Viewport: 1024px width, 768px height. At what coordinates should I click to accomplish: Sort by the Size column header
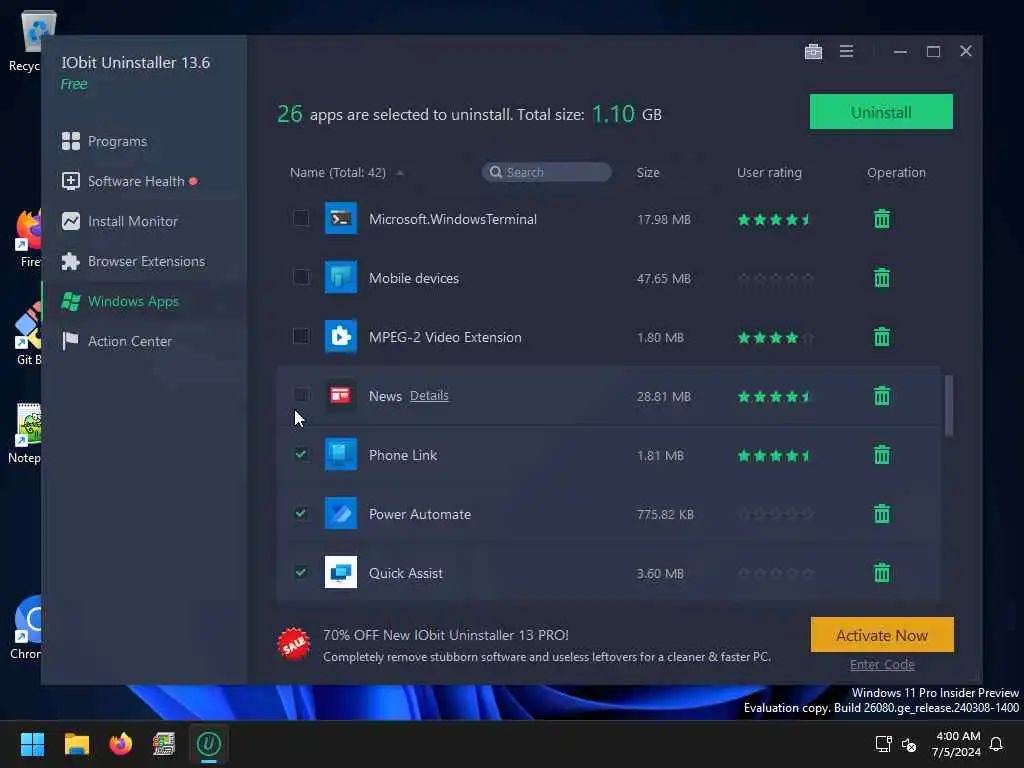pos(648,172)
